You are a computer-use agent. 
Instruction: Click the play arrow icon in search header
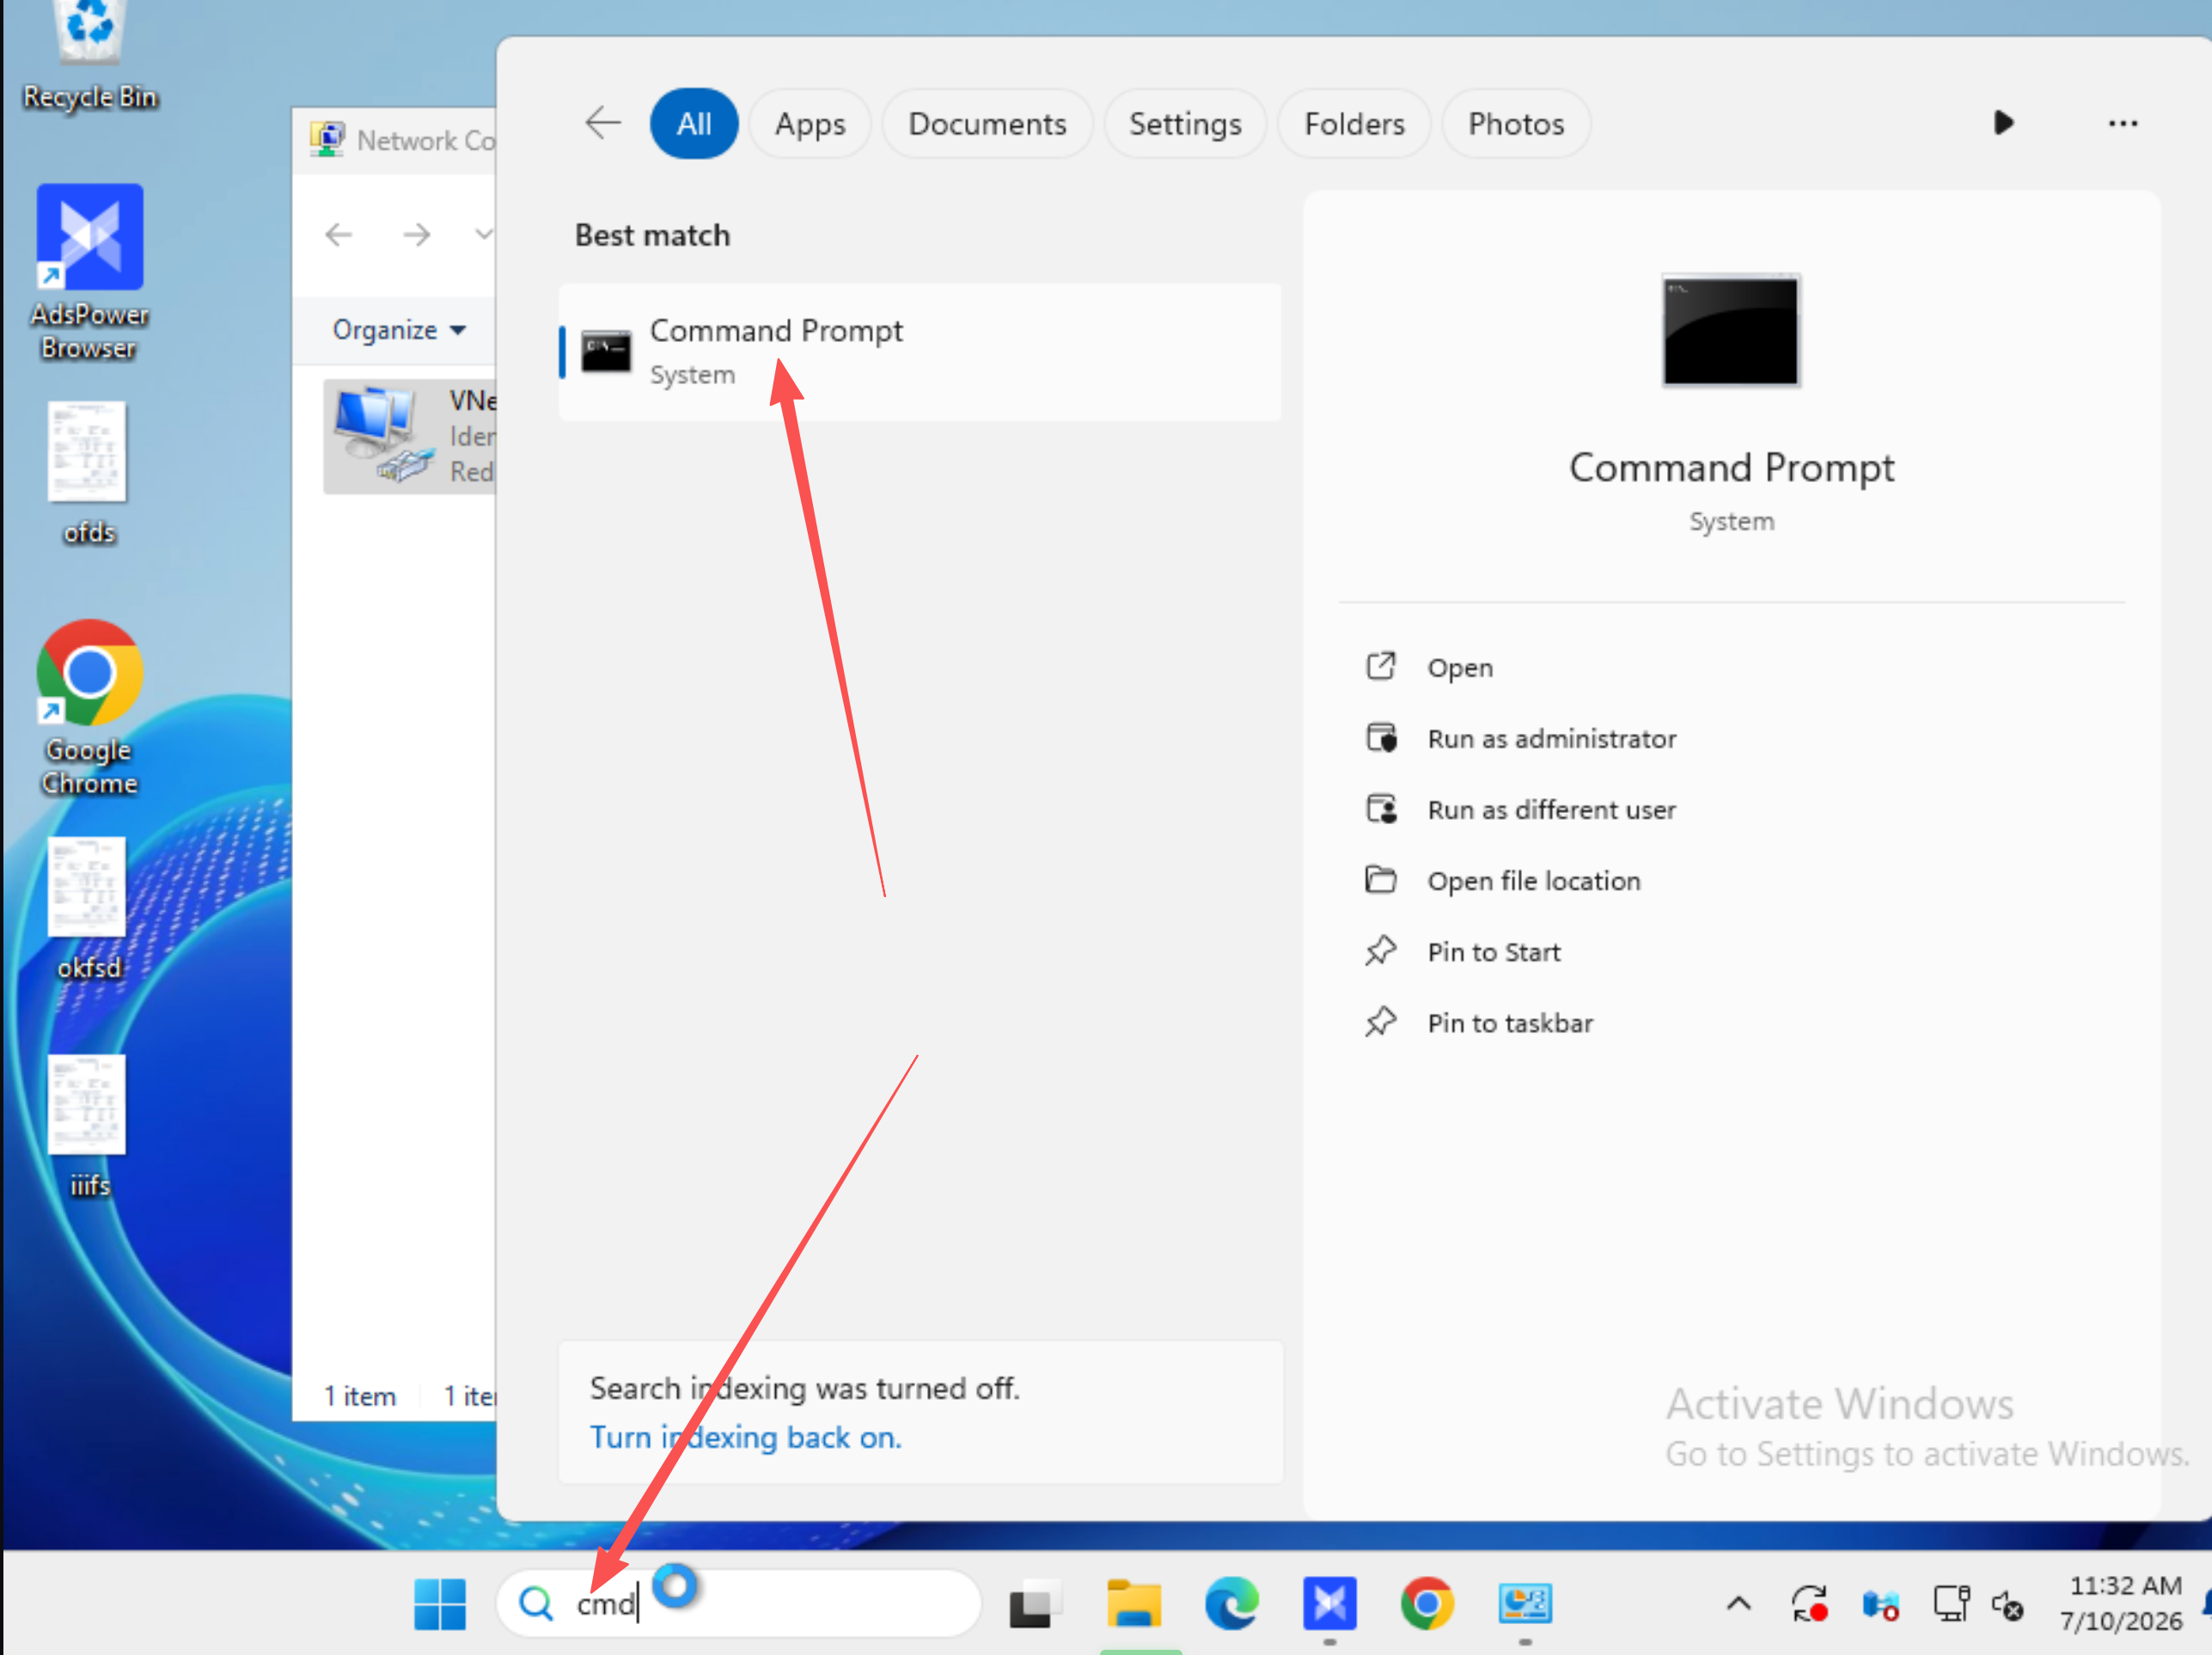click(x=2003, y=123)
